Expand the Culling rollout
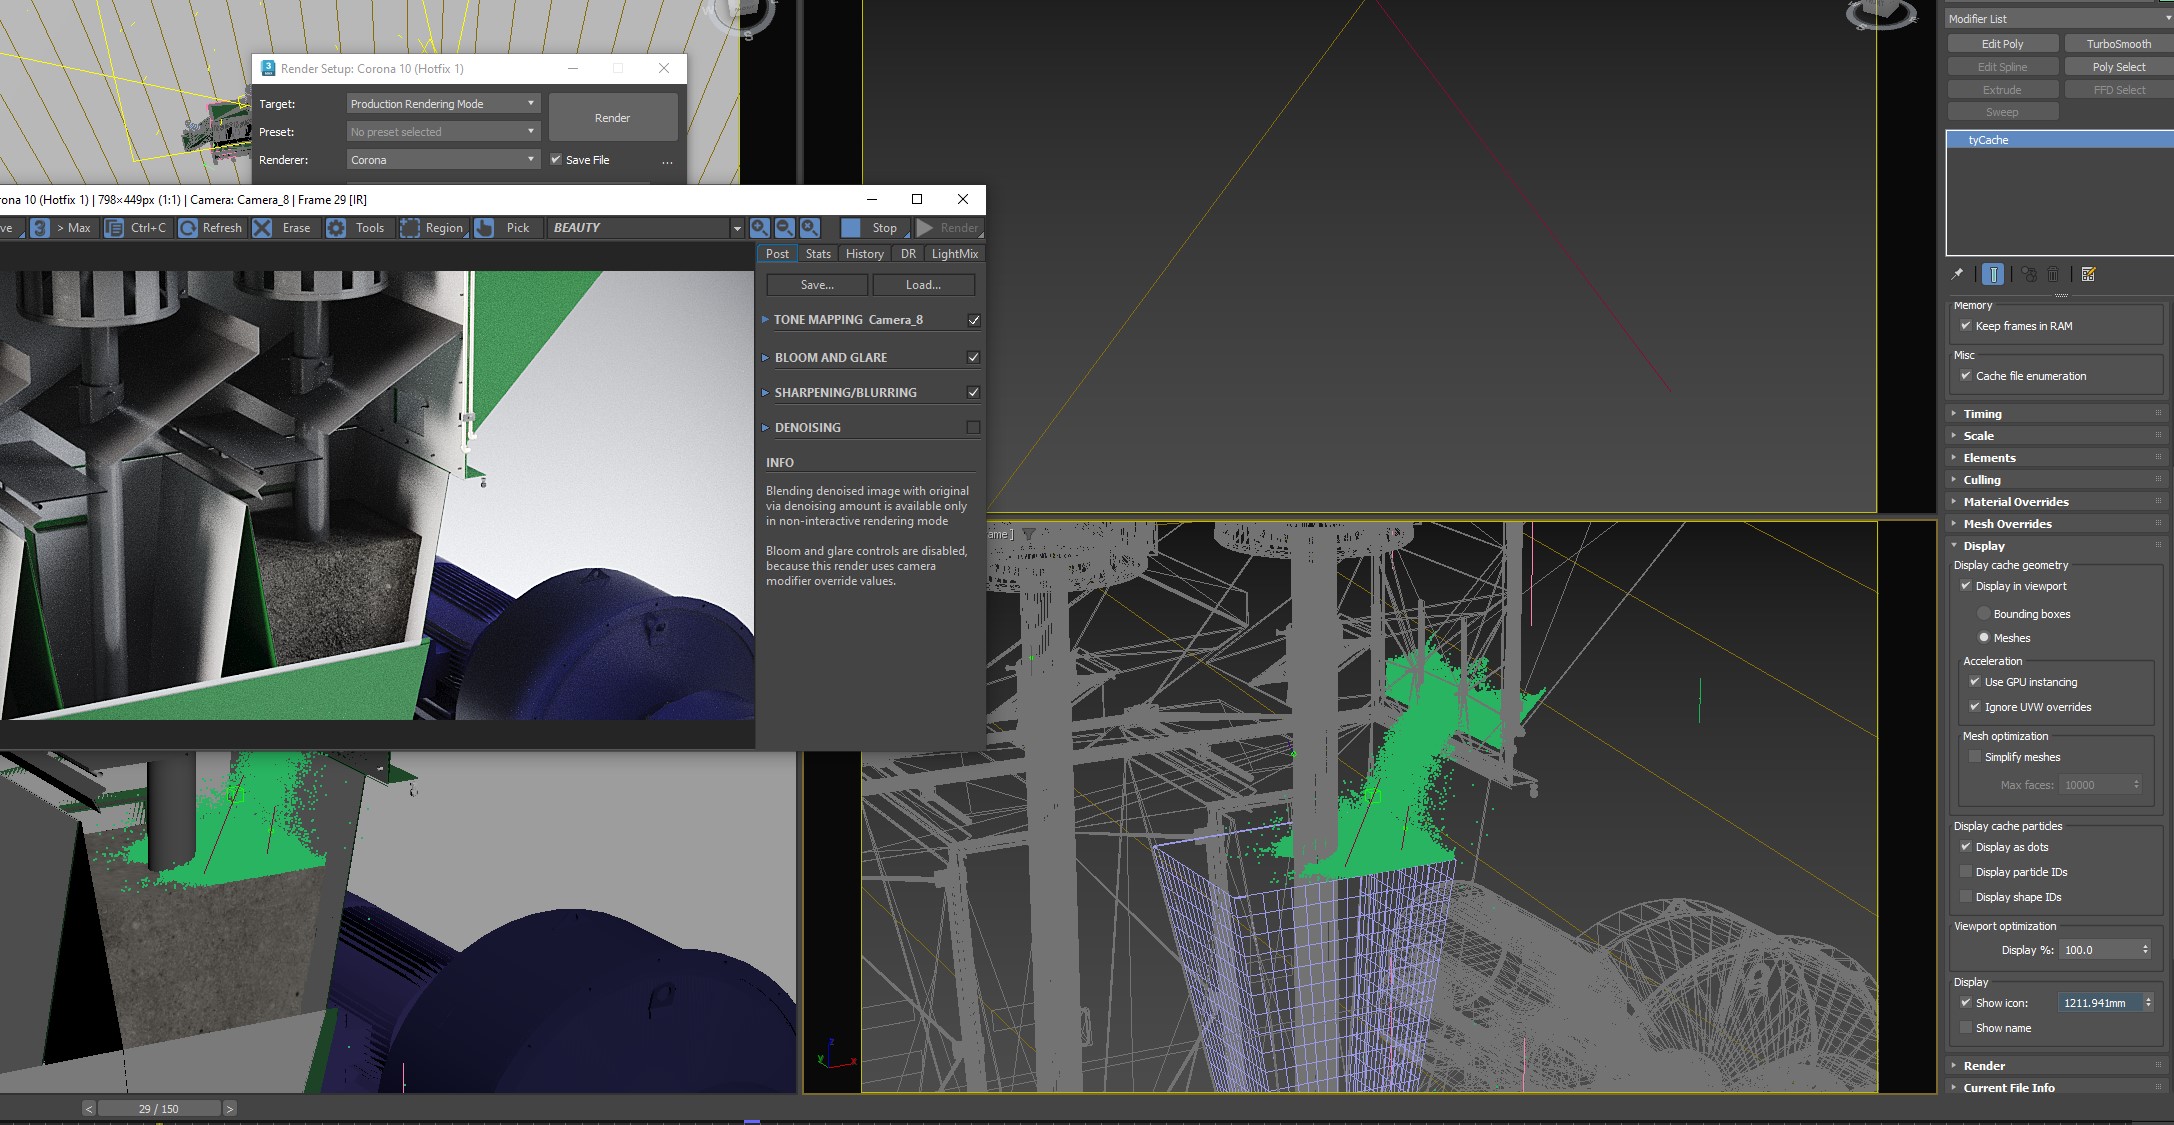 click(2055, 480)
